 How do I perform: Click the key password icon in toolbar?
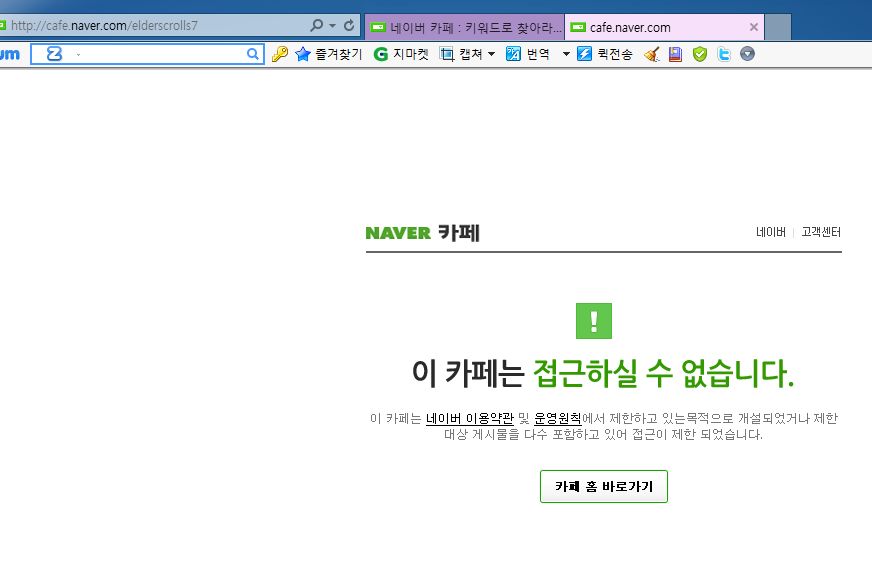[279, 54]
